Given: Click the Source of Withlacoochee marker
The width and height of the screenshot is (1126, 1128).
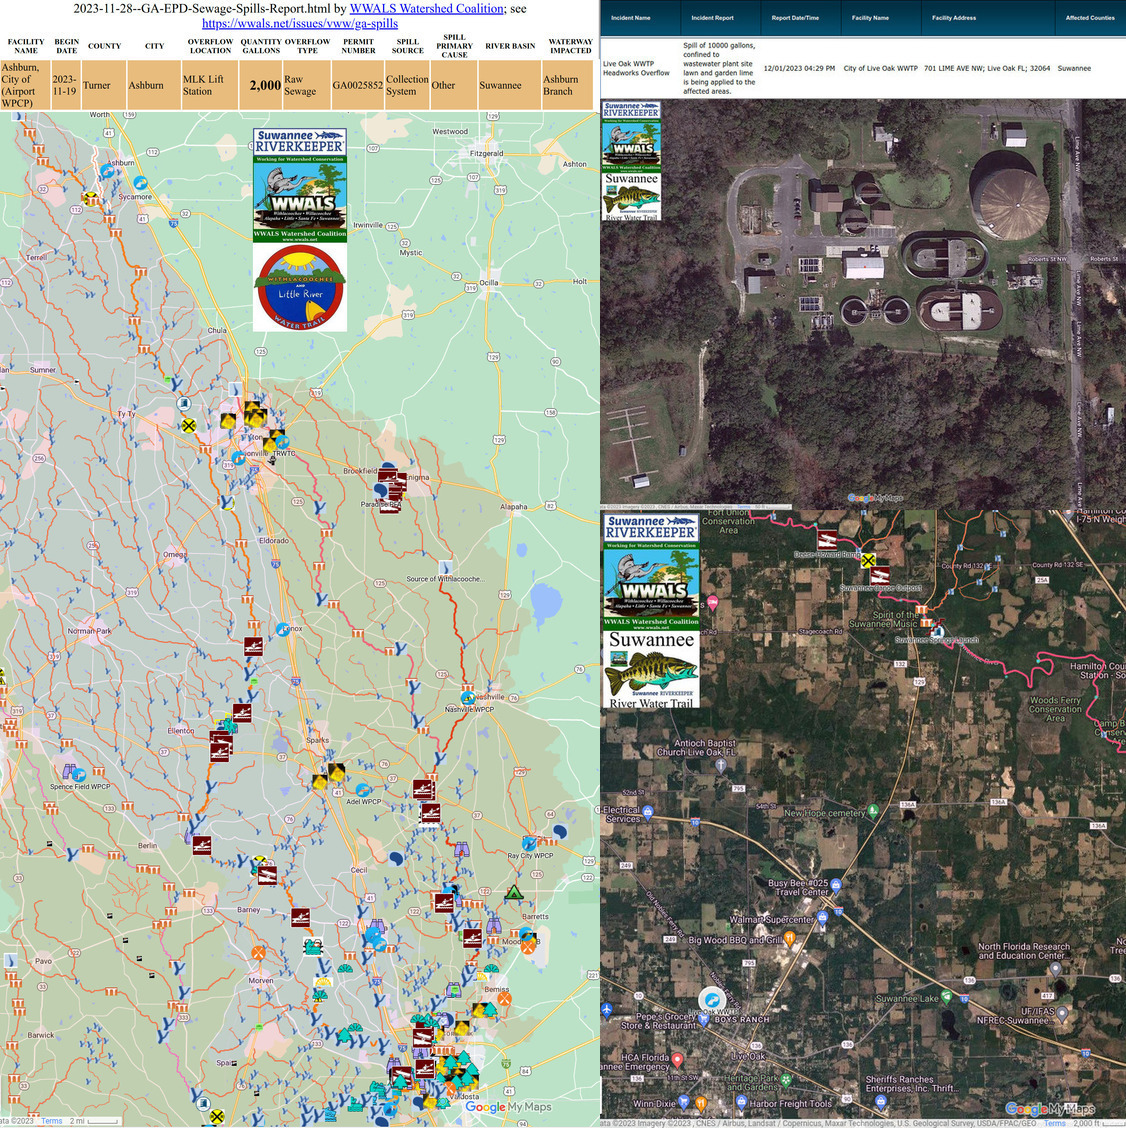Looking at the screenshot, I should tap(445, 568).
